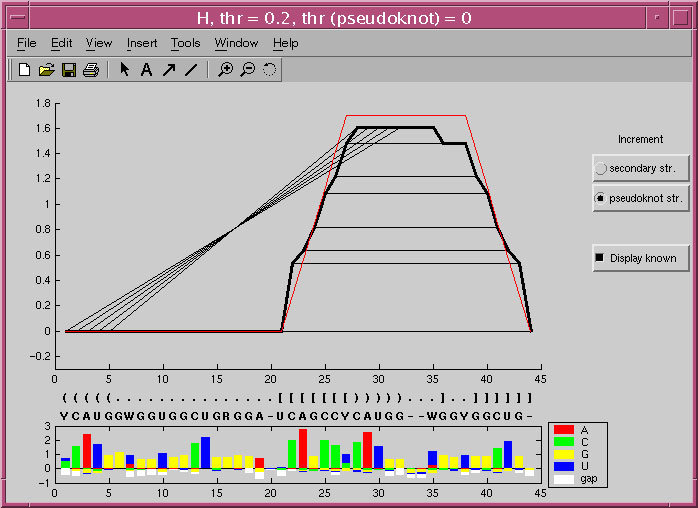
Task: Click the consensus sequence 'YCAUGGWGGUGGCU' text
Action: pyautogui.click(x=134, y=416)
